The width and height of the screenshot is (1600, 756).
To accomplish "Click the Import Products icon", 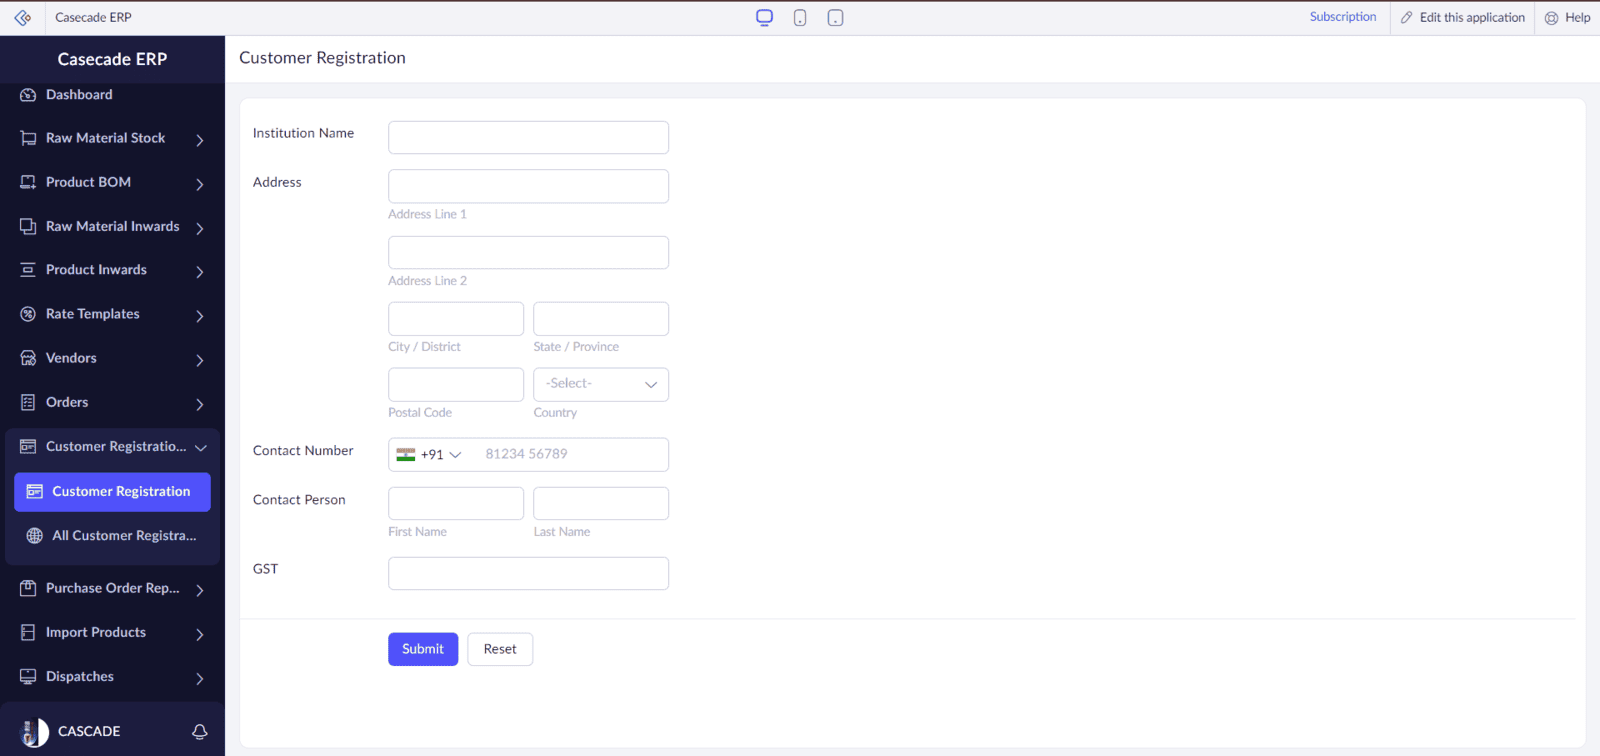I will (x=28, y=632).
